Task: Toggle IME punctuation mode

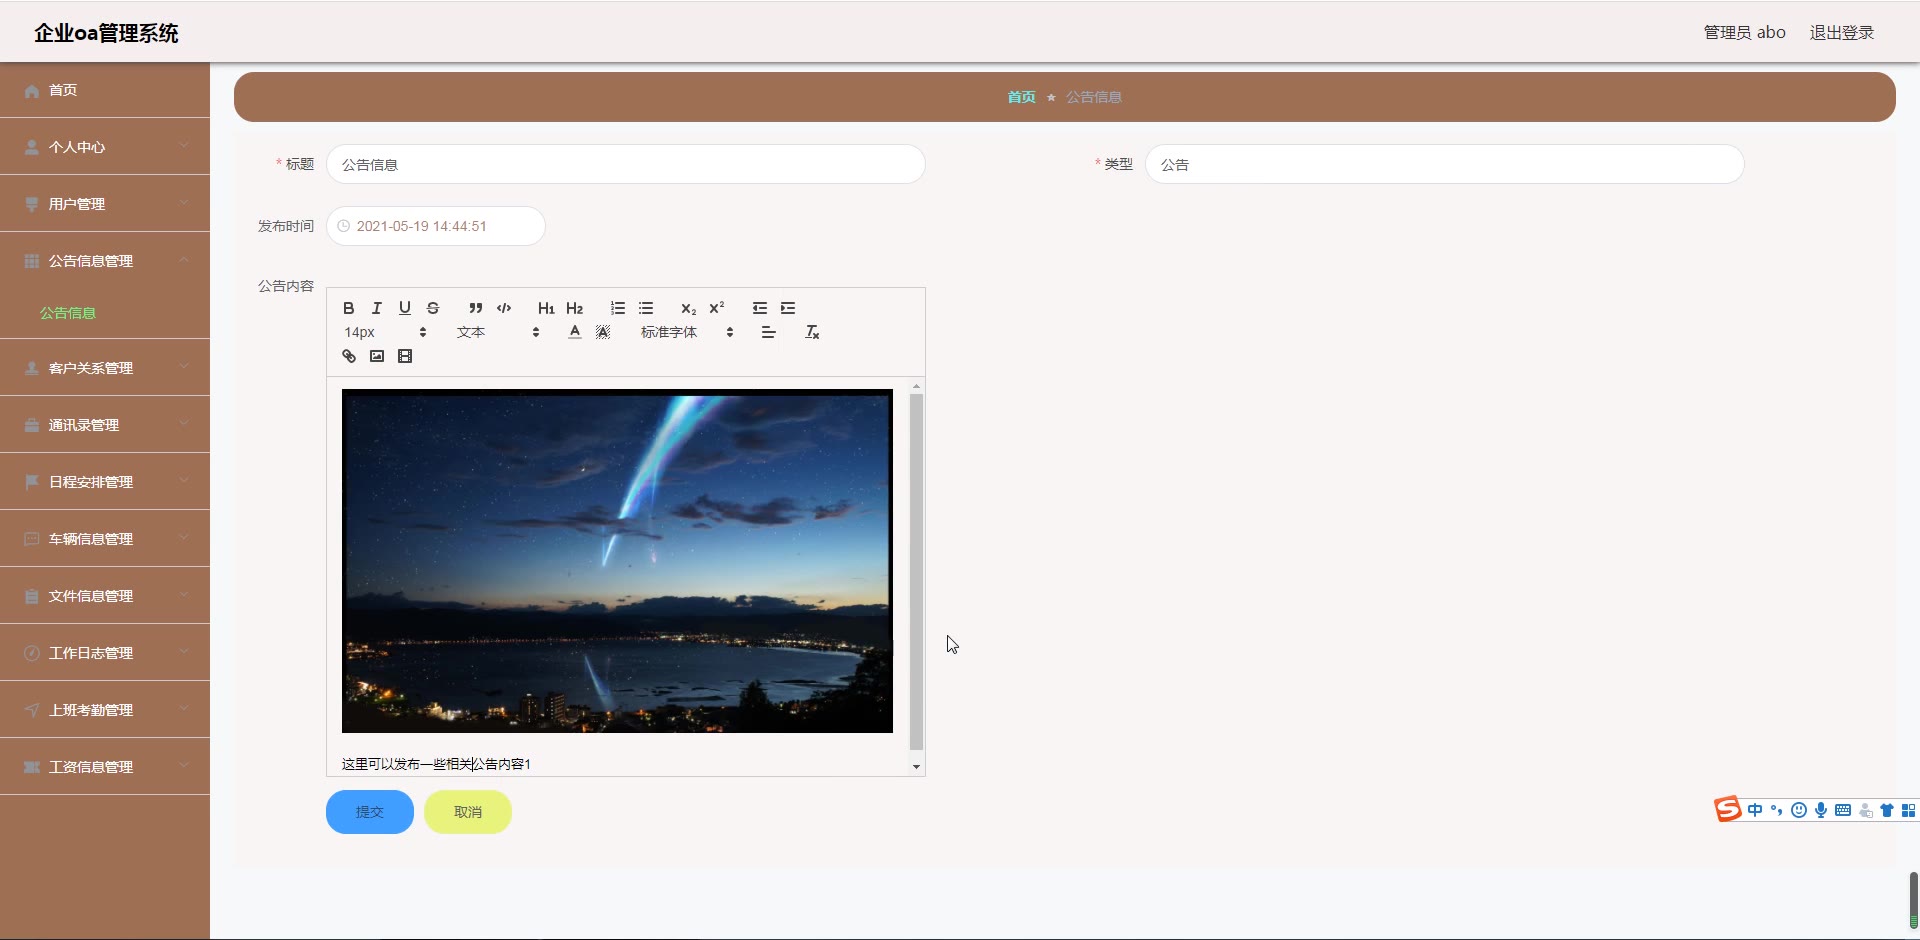Action: click(x=1777, y=810)
